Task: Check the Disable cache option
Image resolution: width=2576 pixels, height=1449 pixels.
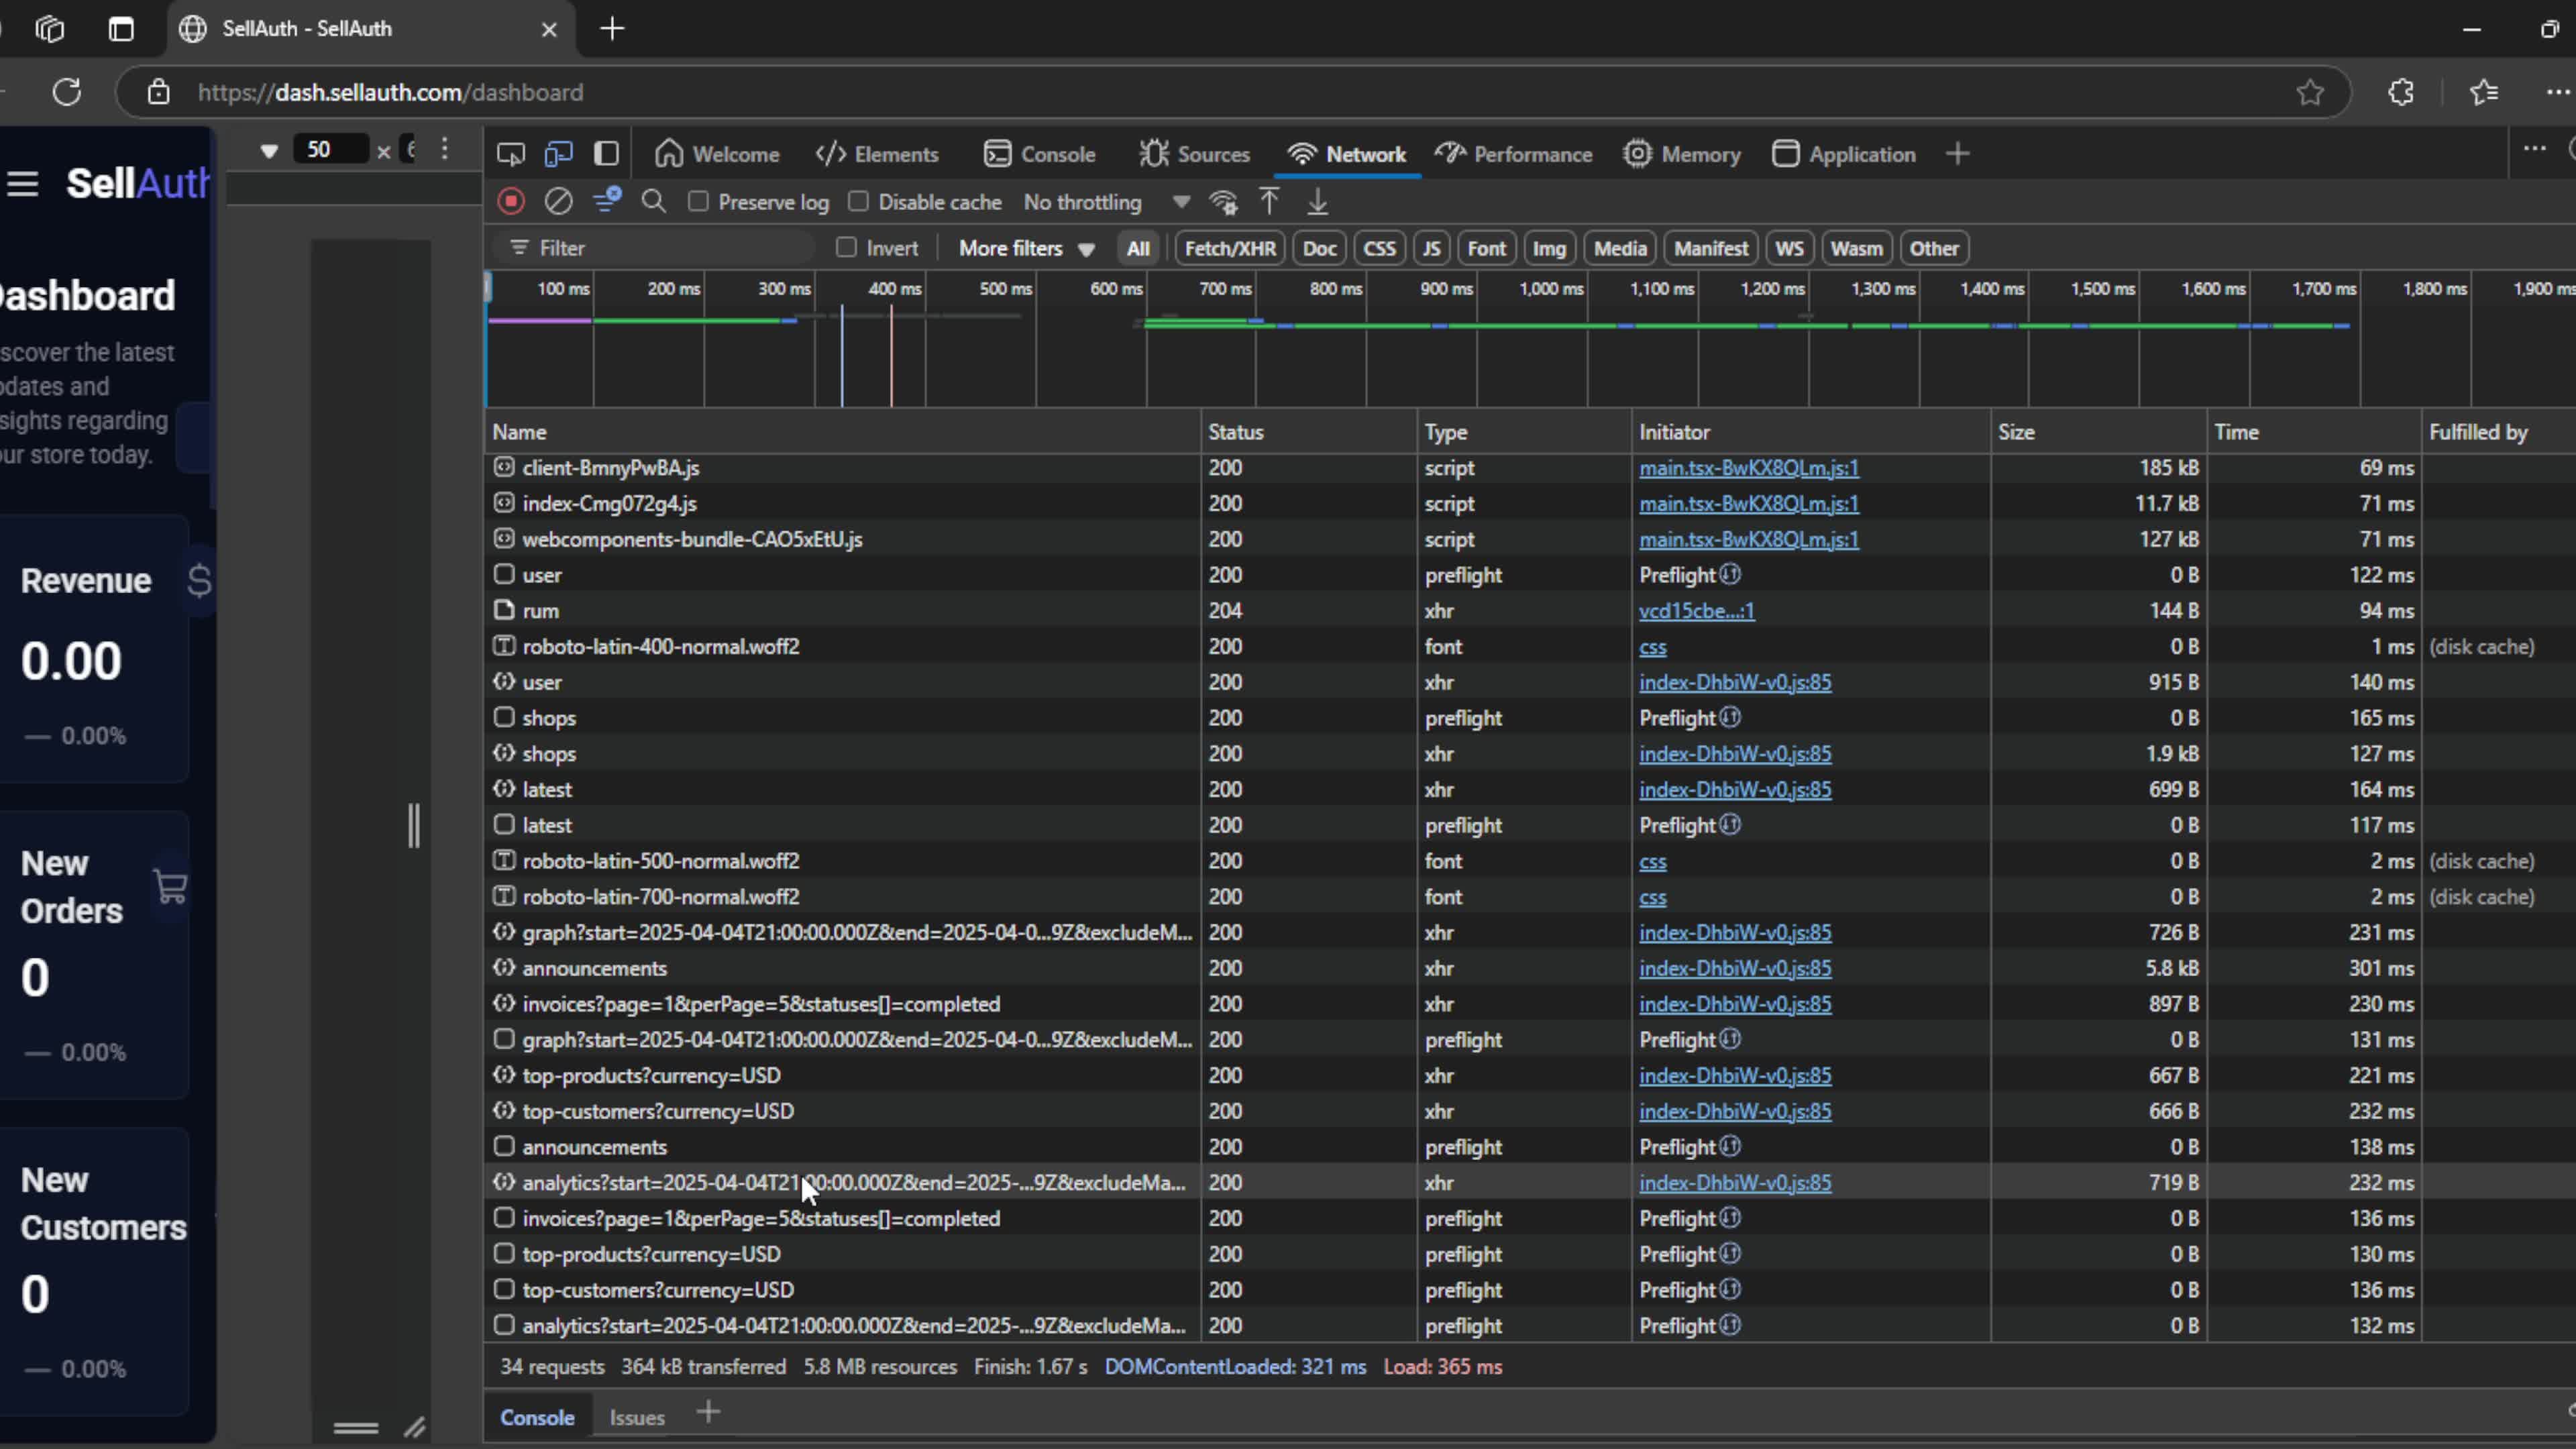Action: [858, 202]
